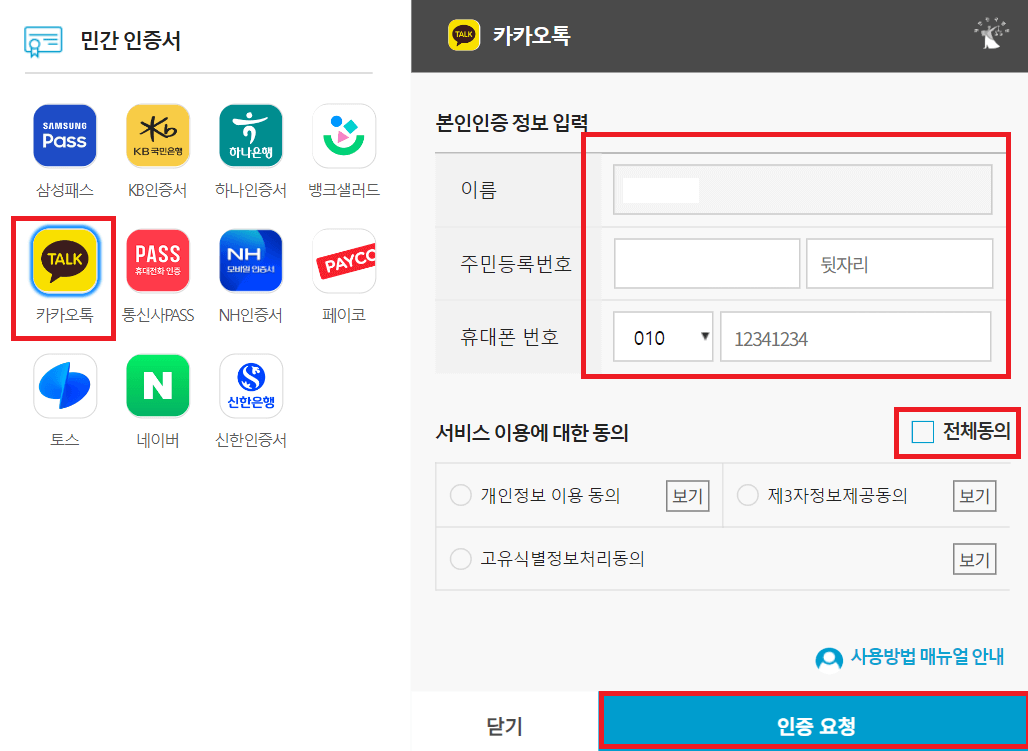
Task: Select the Samsung Pass certificate icon
Action: (x=65, y=136)
